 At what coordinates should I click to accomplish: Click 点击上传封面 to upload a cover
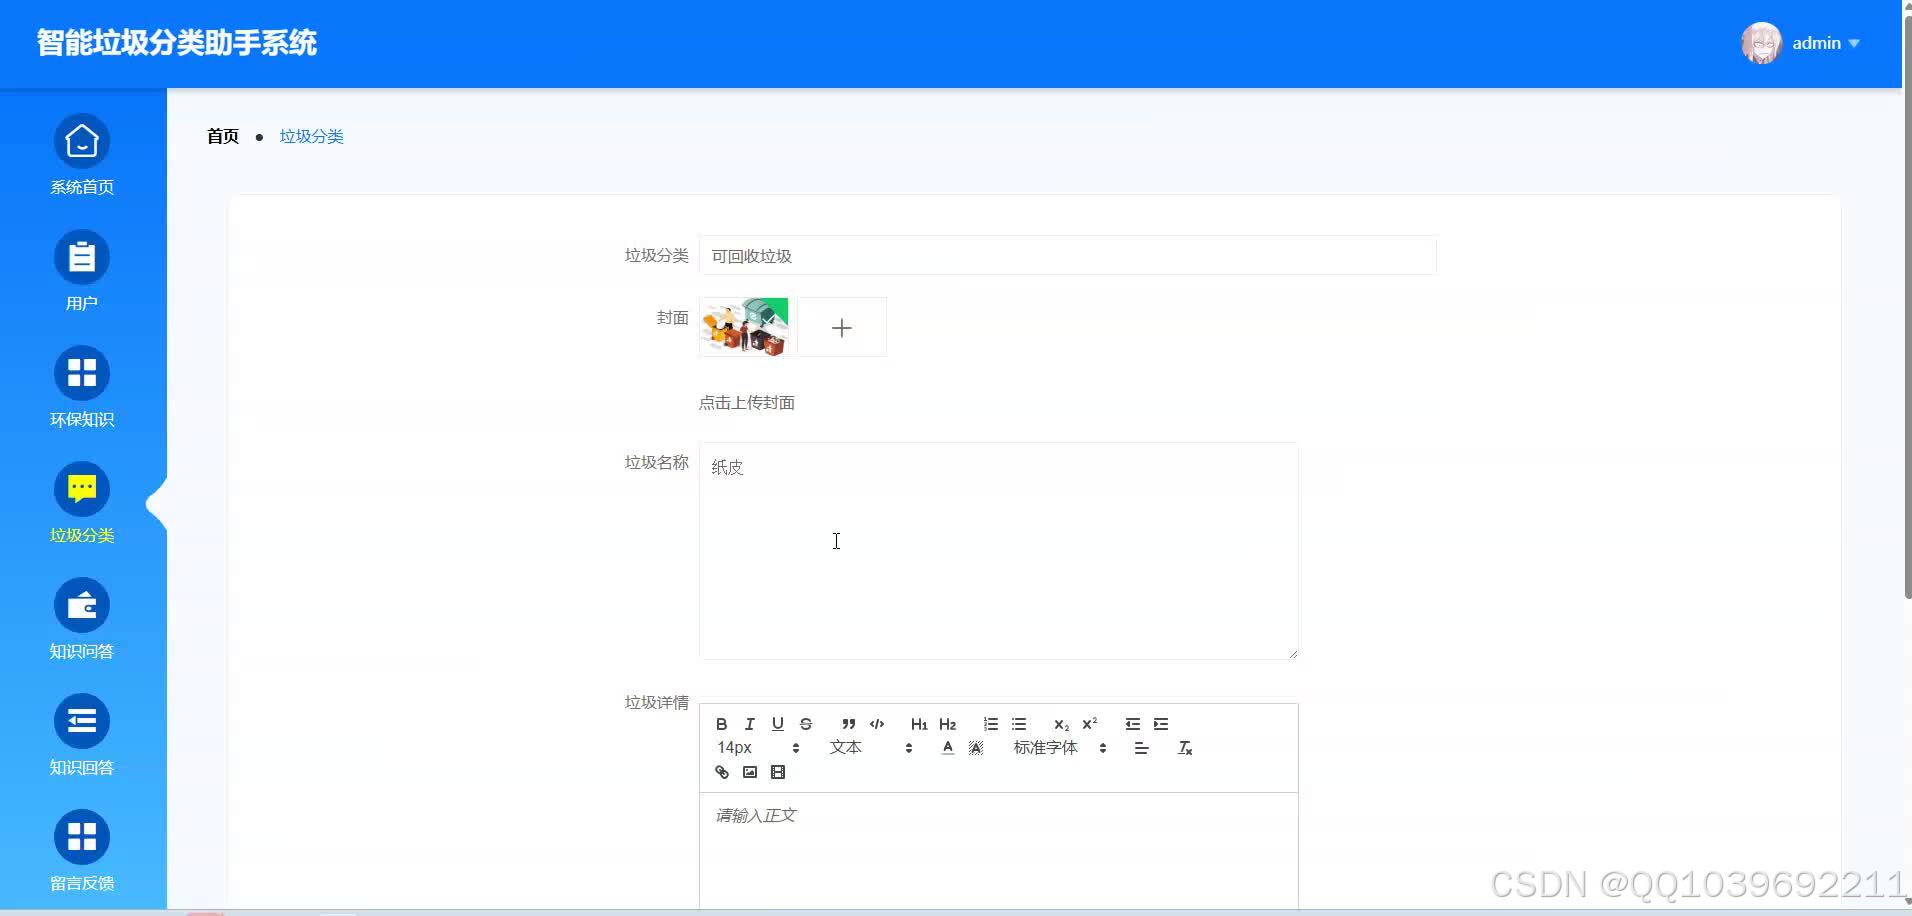tap(747, 402)
